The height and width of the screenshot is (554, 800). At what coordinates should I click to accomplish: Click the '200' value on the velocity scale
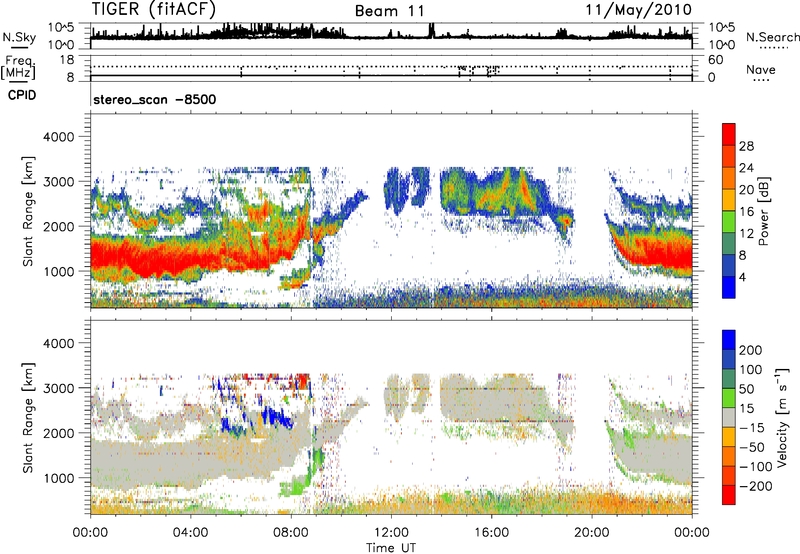(x=751, y=350)
